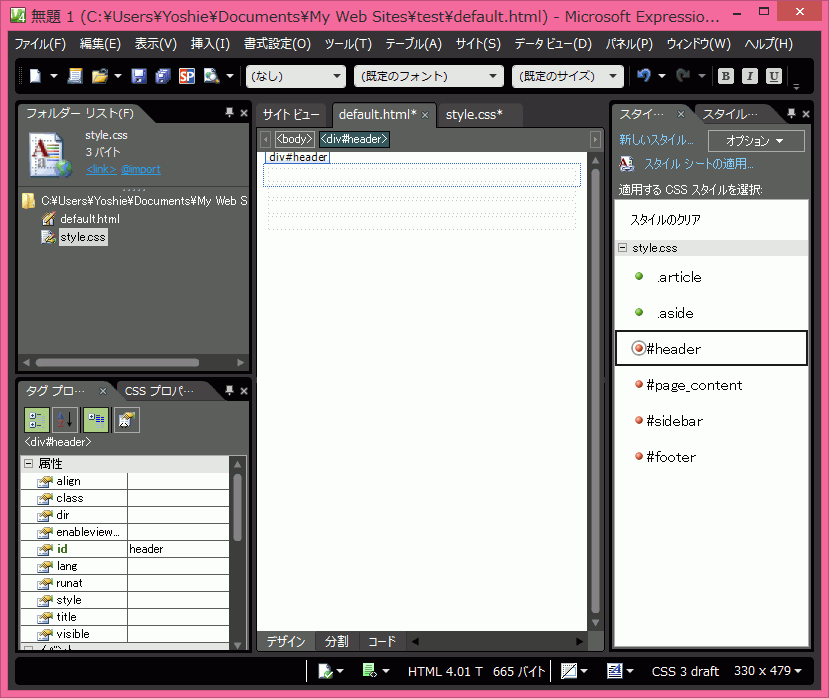Toggle Underline formatting button
This screenshot has width=829, height=698.
click(x=774, y=76)
